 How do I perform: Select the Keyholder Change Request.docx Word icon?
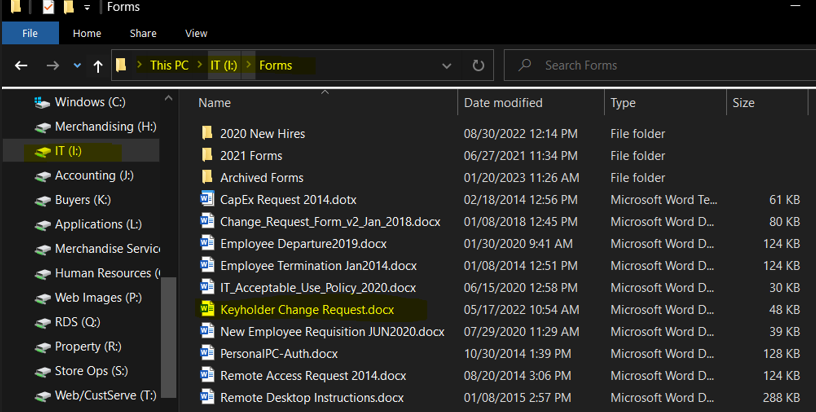[x=207, y=309]
